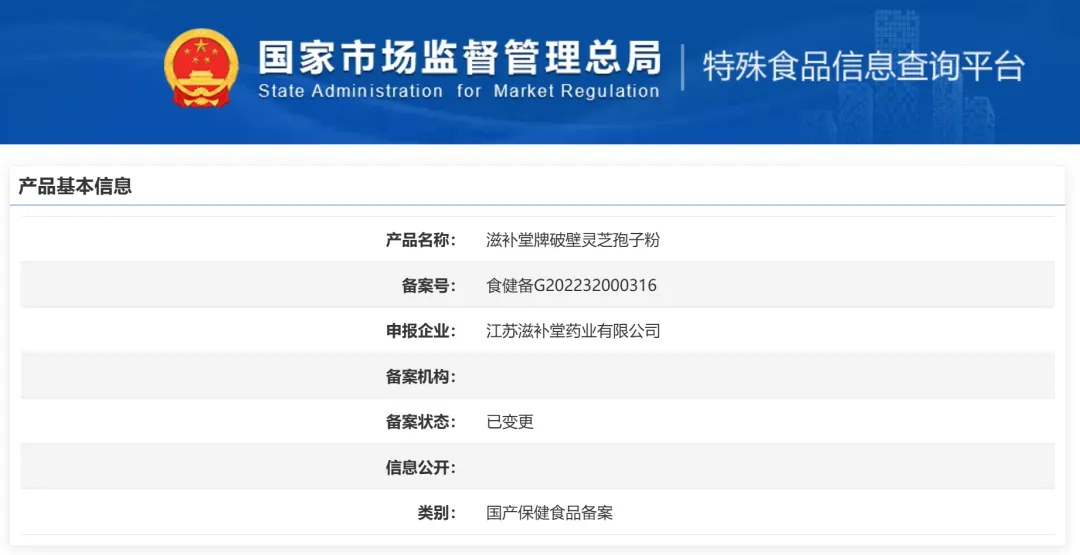Select category value 国产保健食品备案
The image size is (1080, 555).
coord(550,514)
